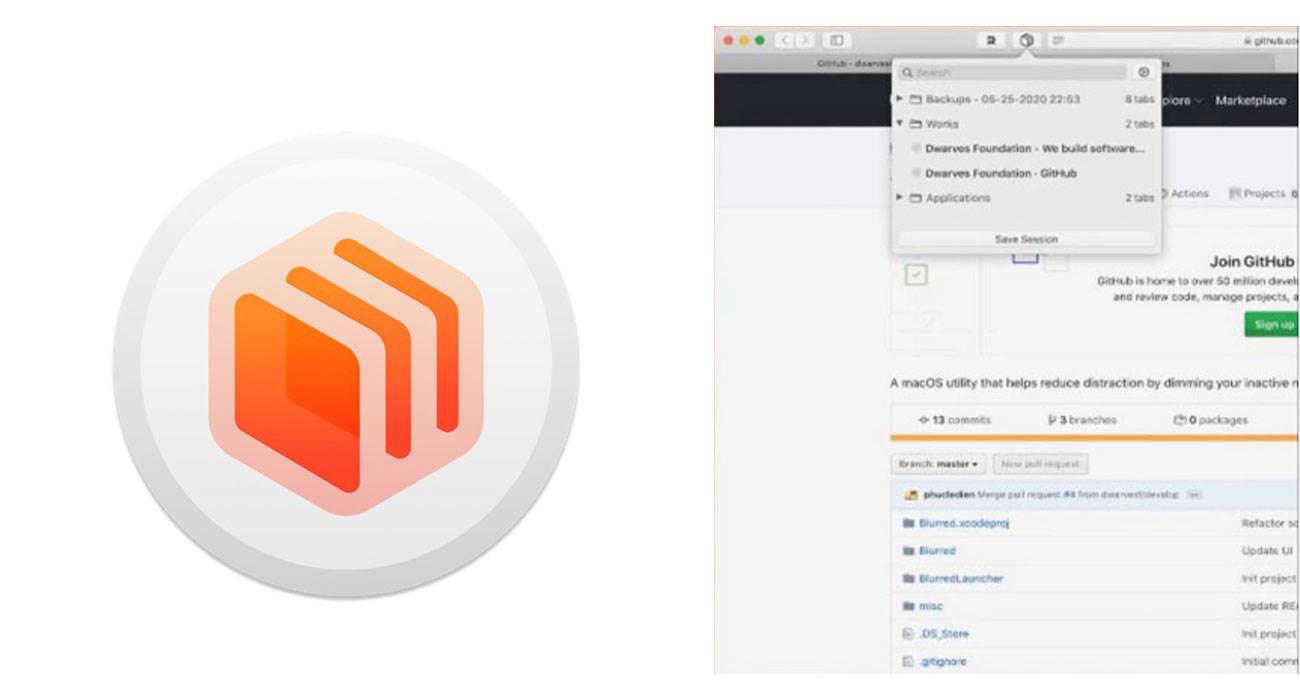Screen dimensions: 1300x700
Task: Collapse the Works session folder
Action: coord(1026,124)
